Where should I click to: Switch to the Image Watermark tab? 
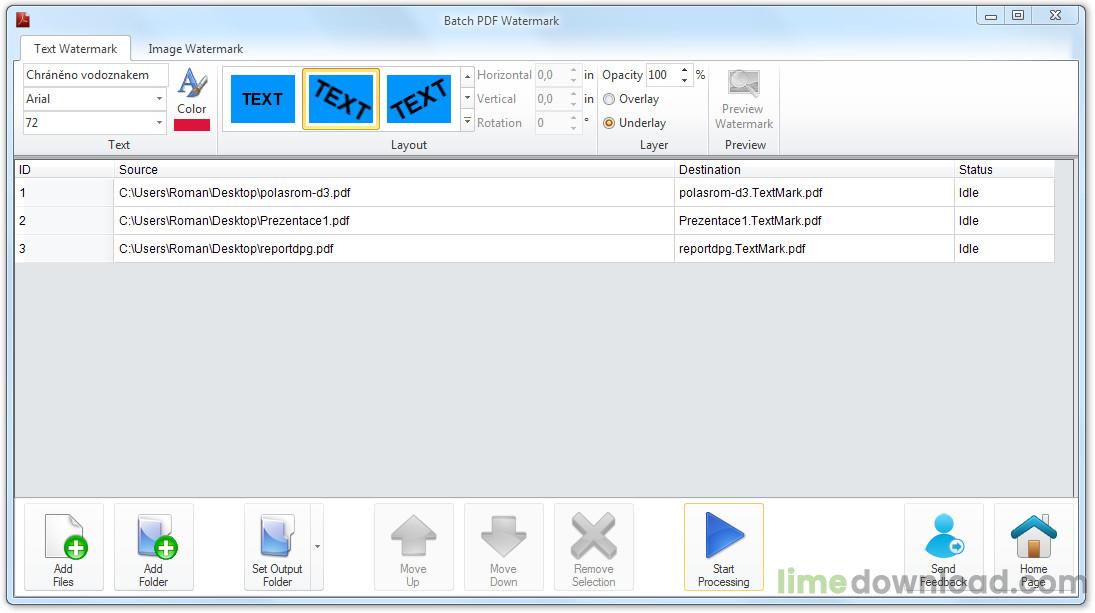pyautogui.click(x=195, y=48)
